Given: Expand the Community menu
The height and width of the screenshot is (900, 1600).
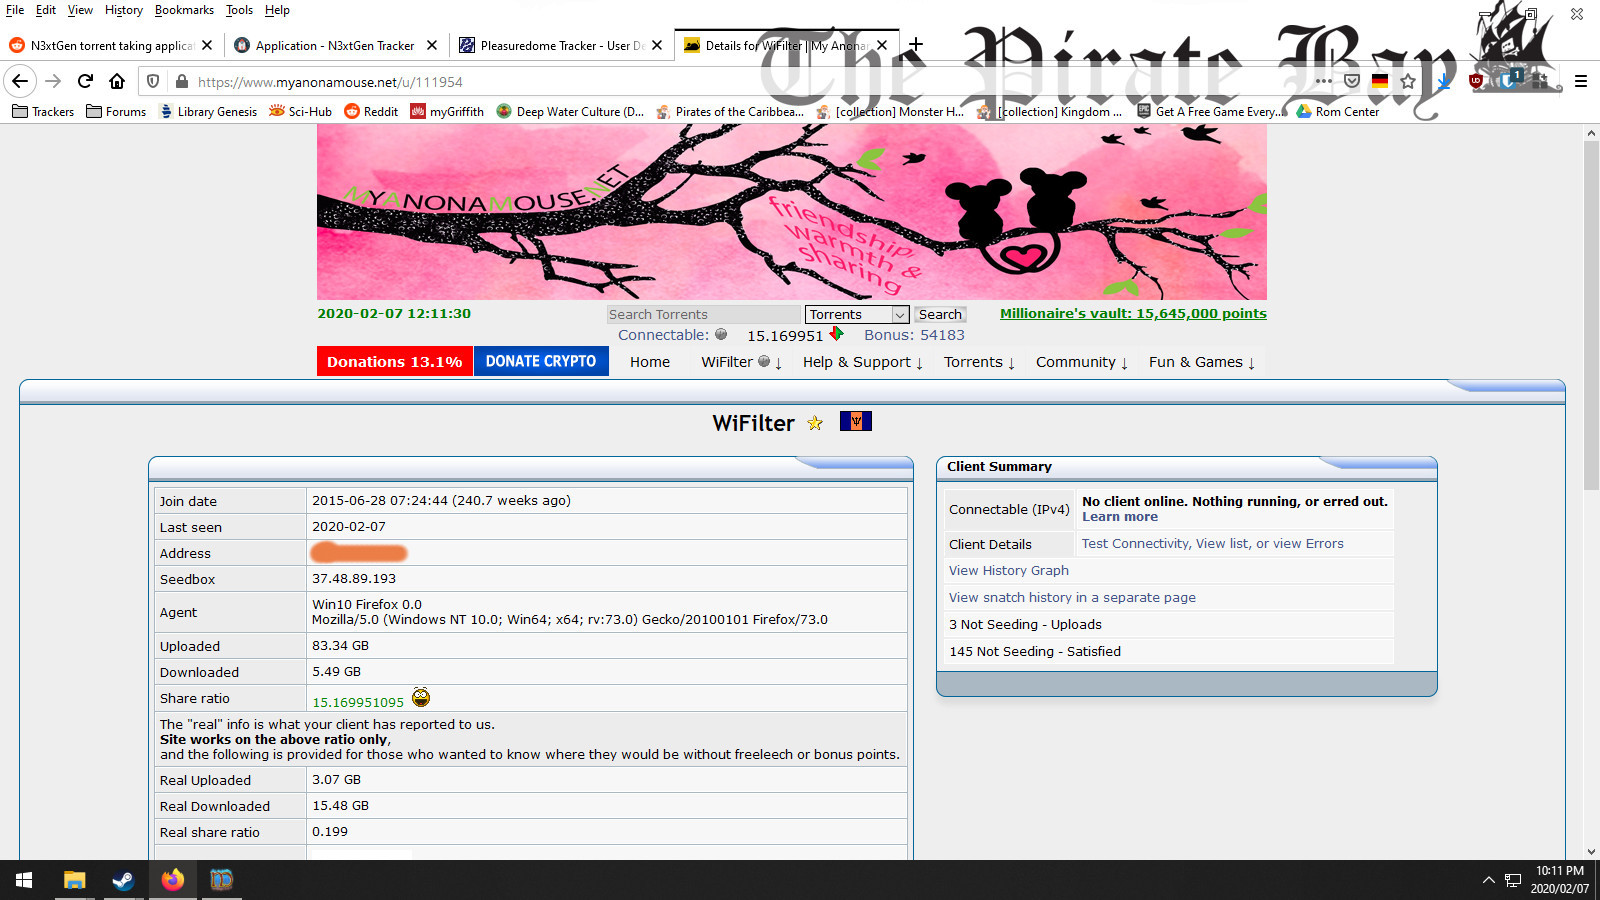Looking at the screenshot, I should tap(1082, 362).
